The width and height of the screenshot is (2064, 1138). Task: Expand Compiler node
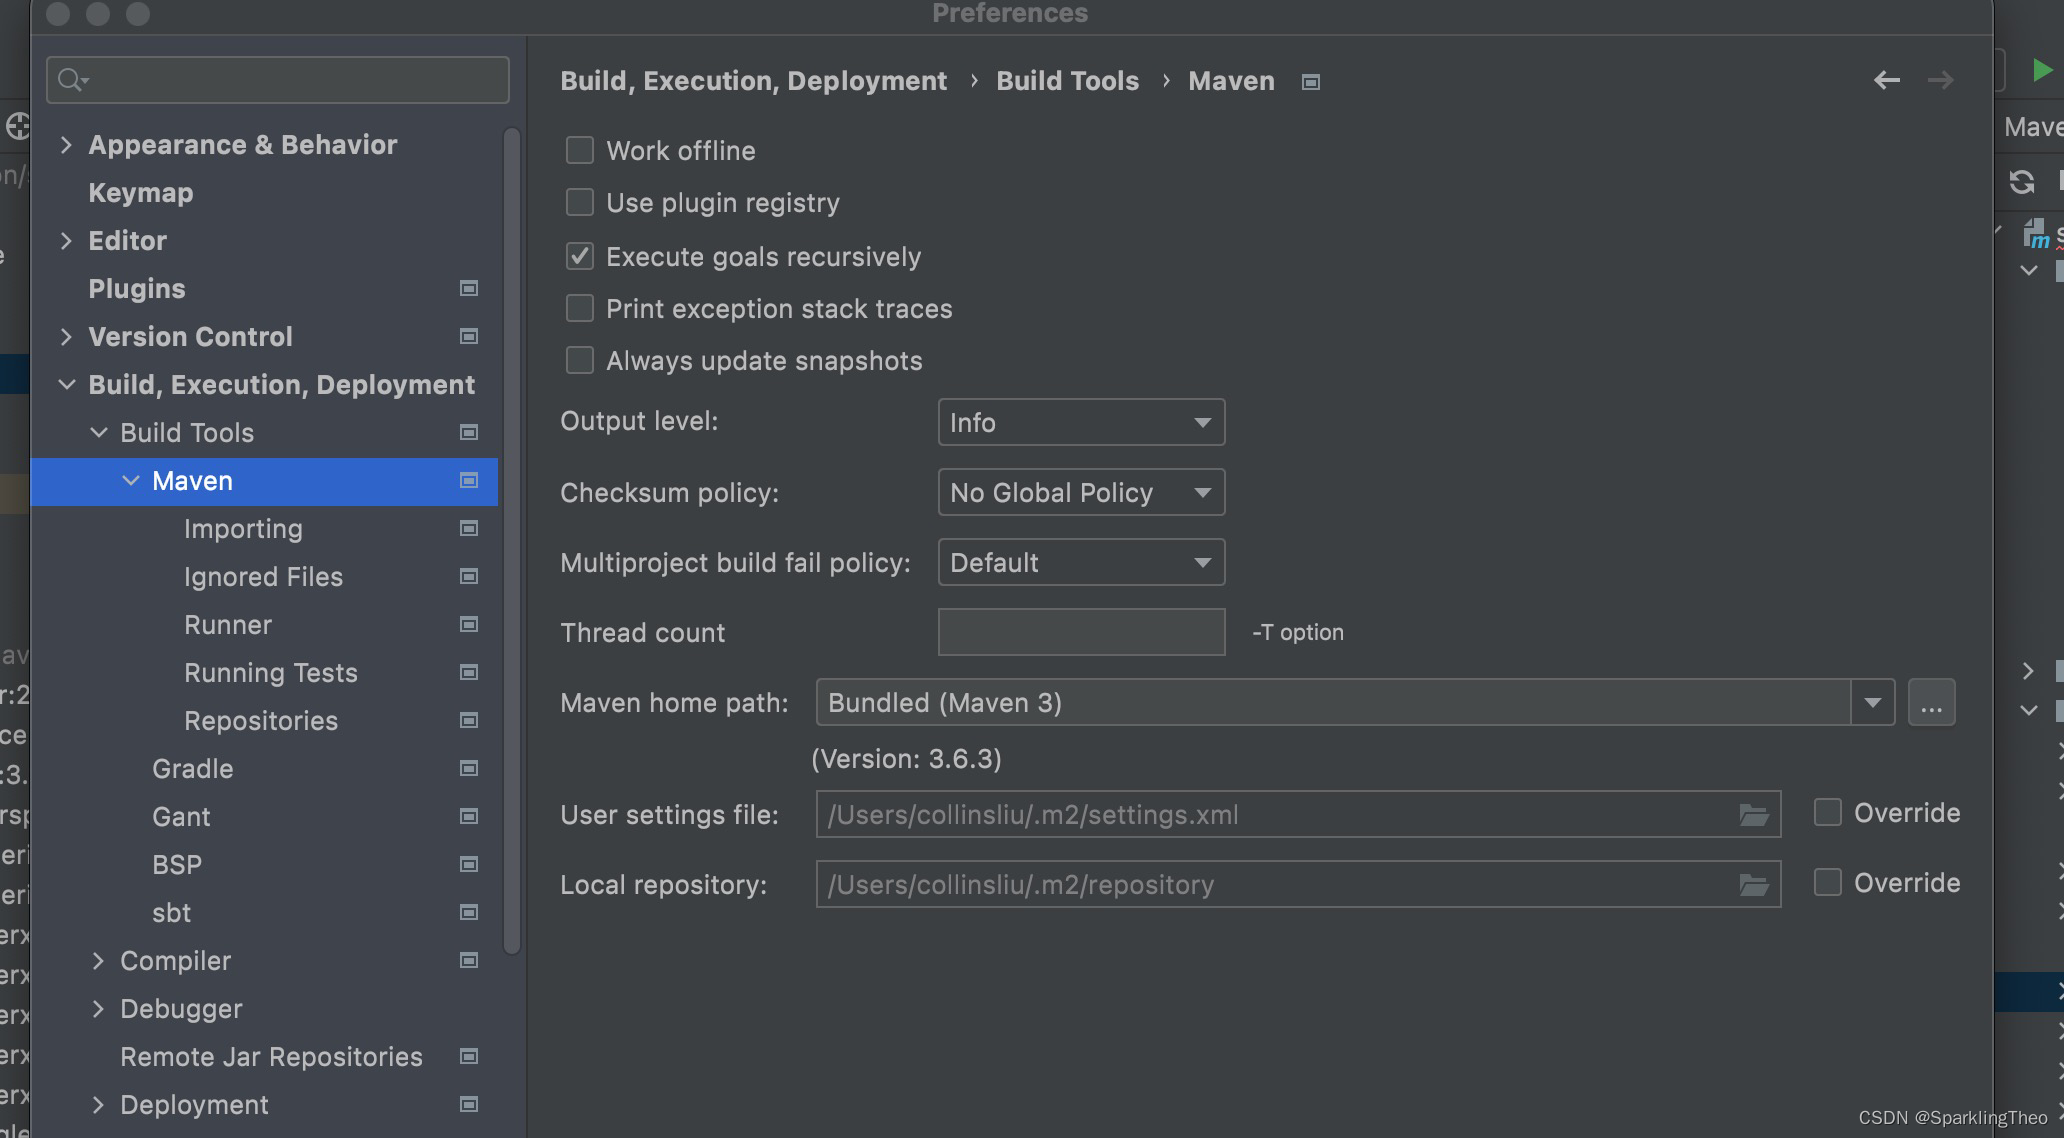(98, 961)
